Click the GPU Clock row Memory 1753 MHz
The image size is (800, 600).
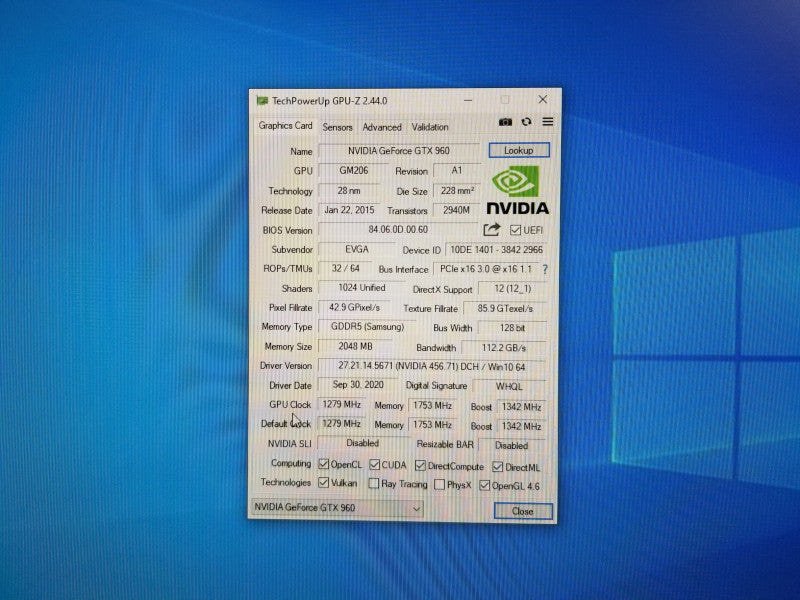click(432, 406)
